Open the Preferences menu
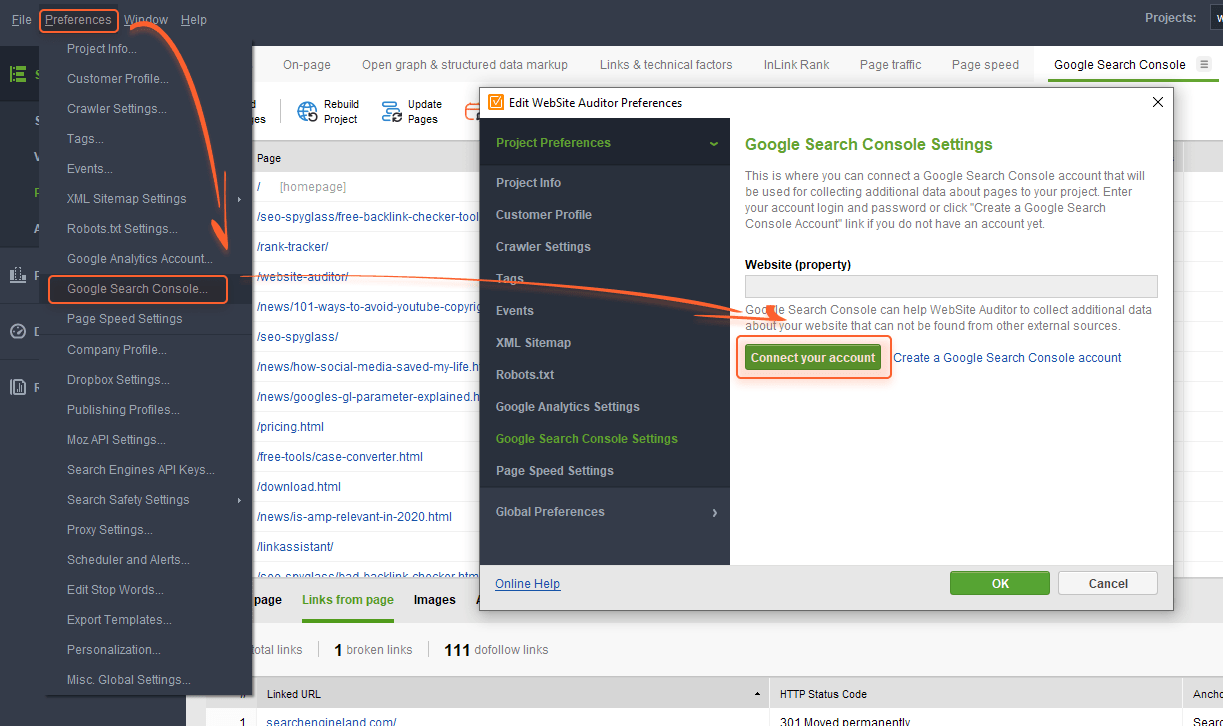The height and width of the screenshot is (726, 1223). click(x=79, y=19)
